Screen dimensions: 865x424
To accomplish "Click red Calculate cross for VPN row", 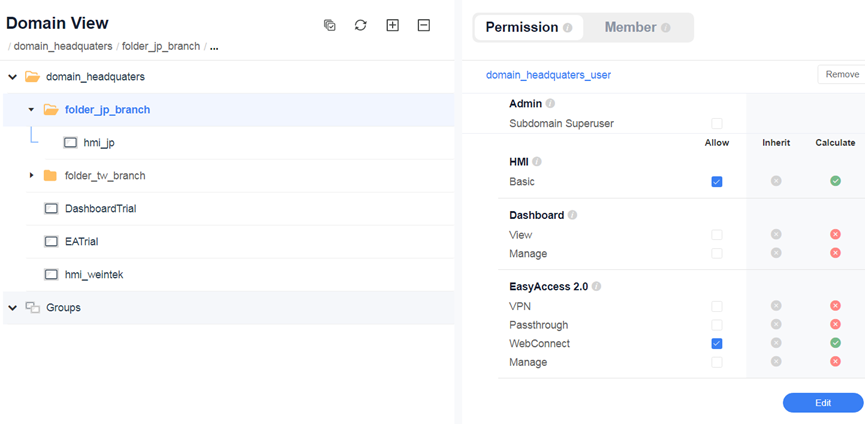I will point(835,305).
